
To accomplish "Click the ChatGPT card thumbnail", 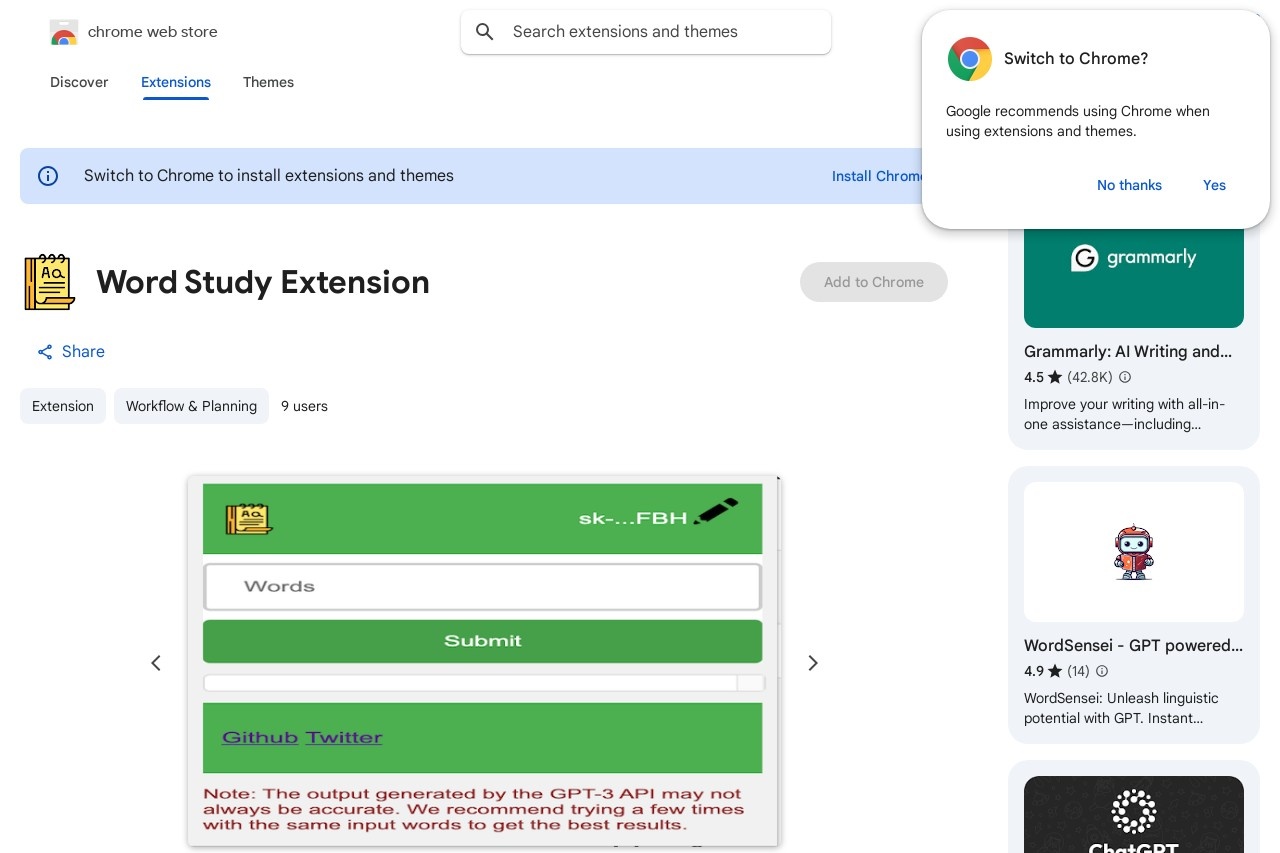I will point(1134,814).
